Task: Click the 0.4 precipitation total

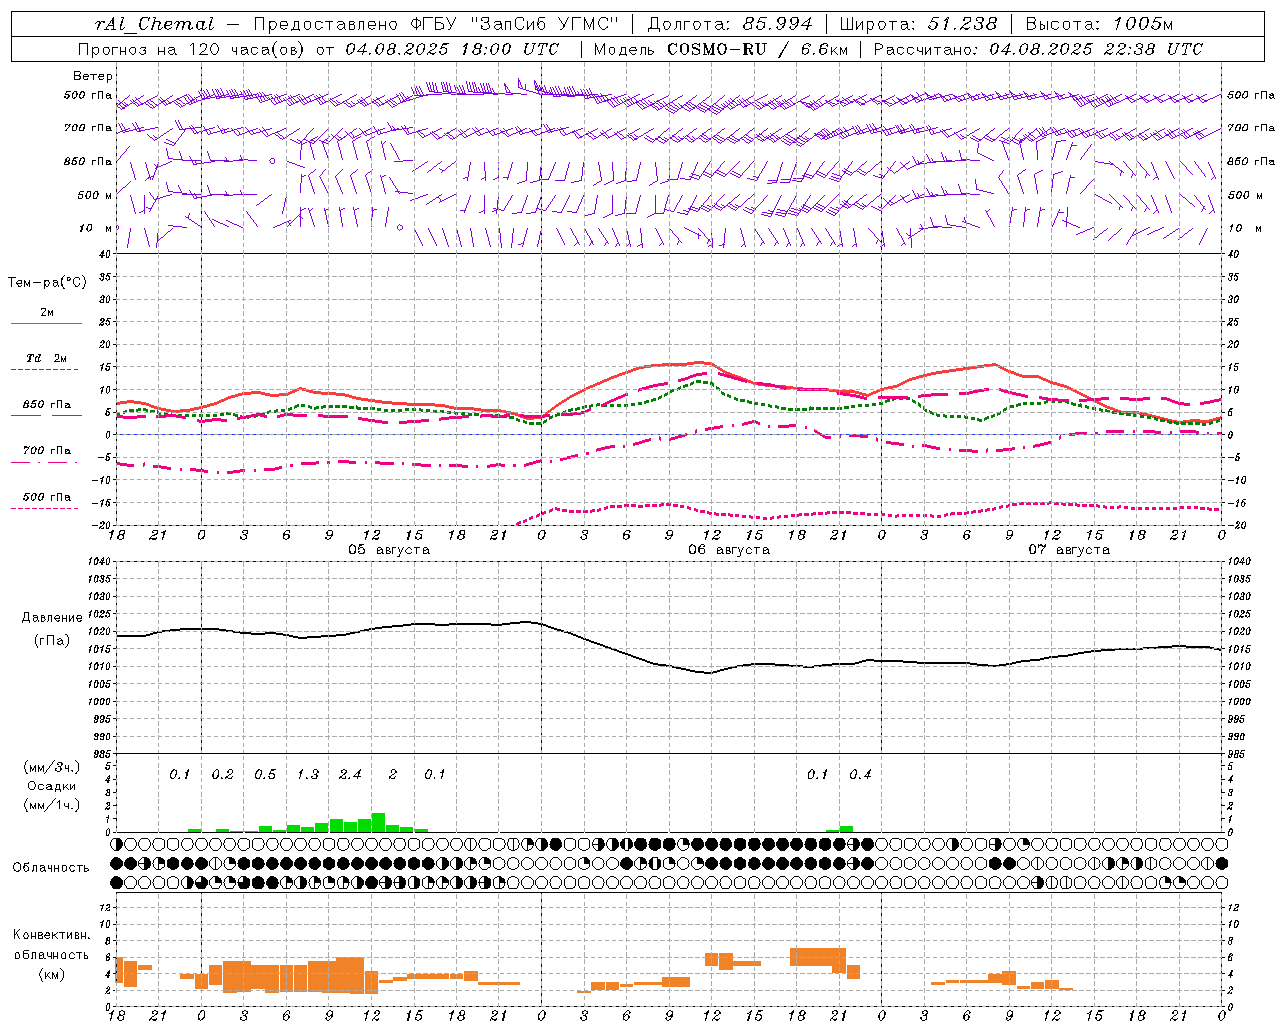Action: [860, 775]
